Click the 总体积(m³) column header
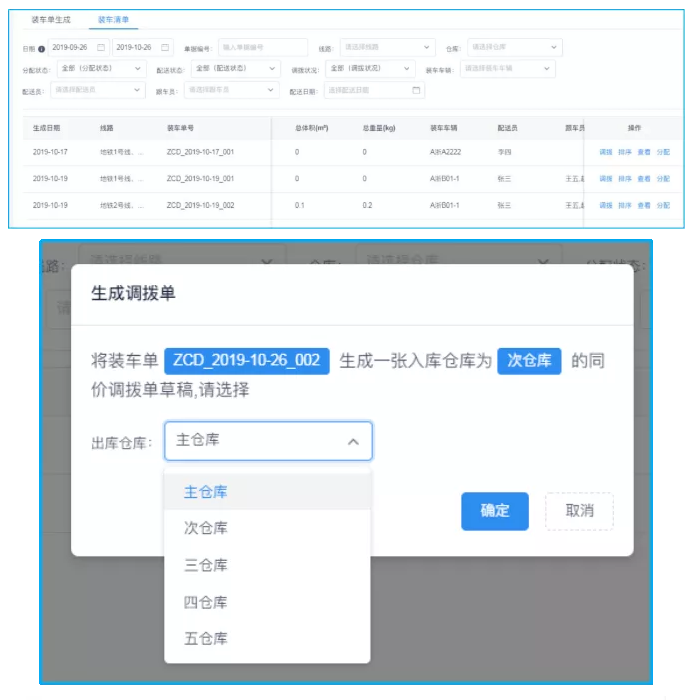This screenshot has height=700, width=696. coord(311,128)
